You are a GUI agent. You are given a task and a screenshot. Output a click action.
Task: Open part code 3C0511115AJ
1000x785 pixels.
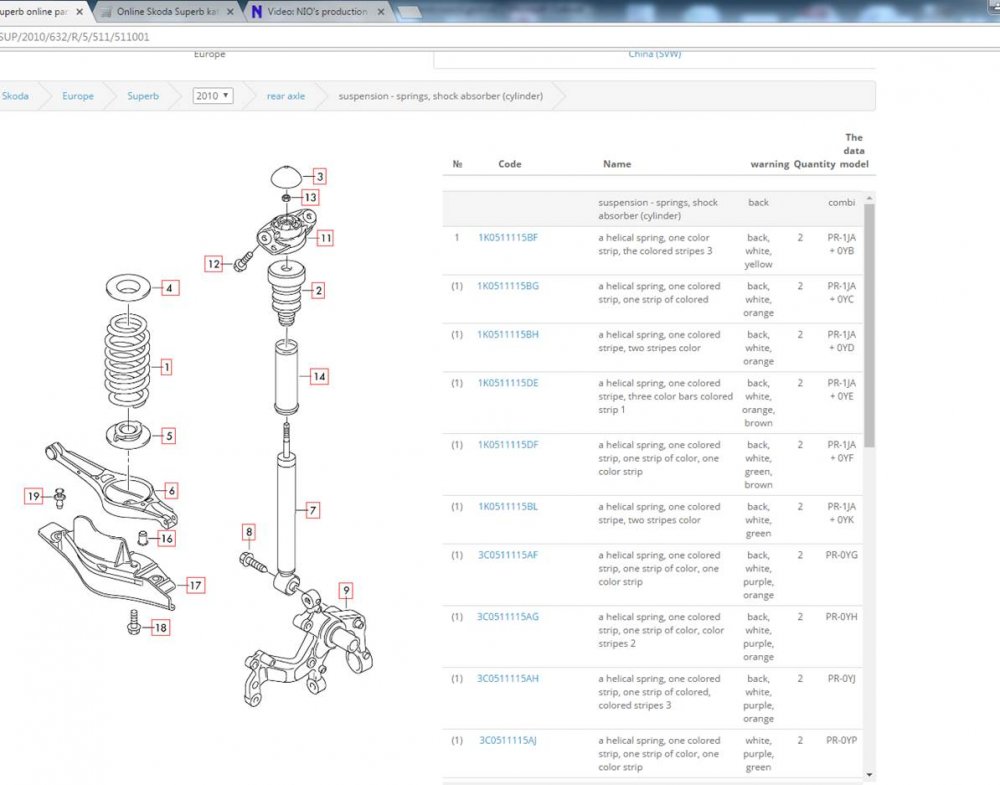(x=508, y=740)
